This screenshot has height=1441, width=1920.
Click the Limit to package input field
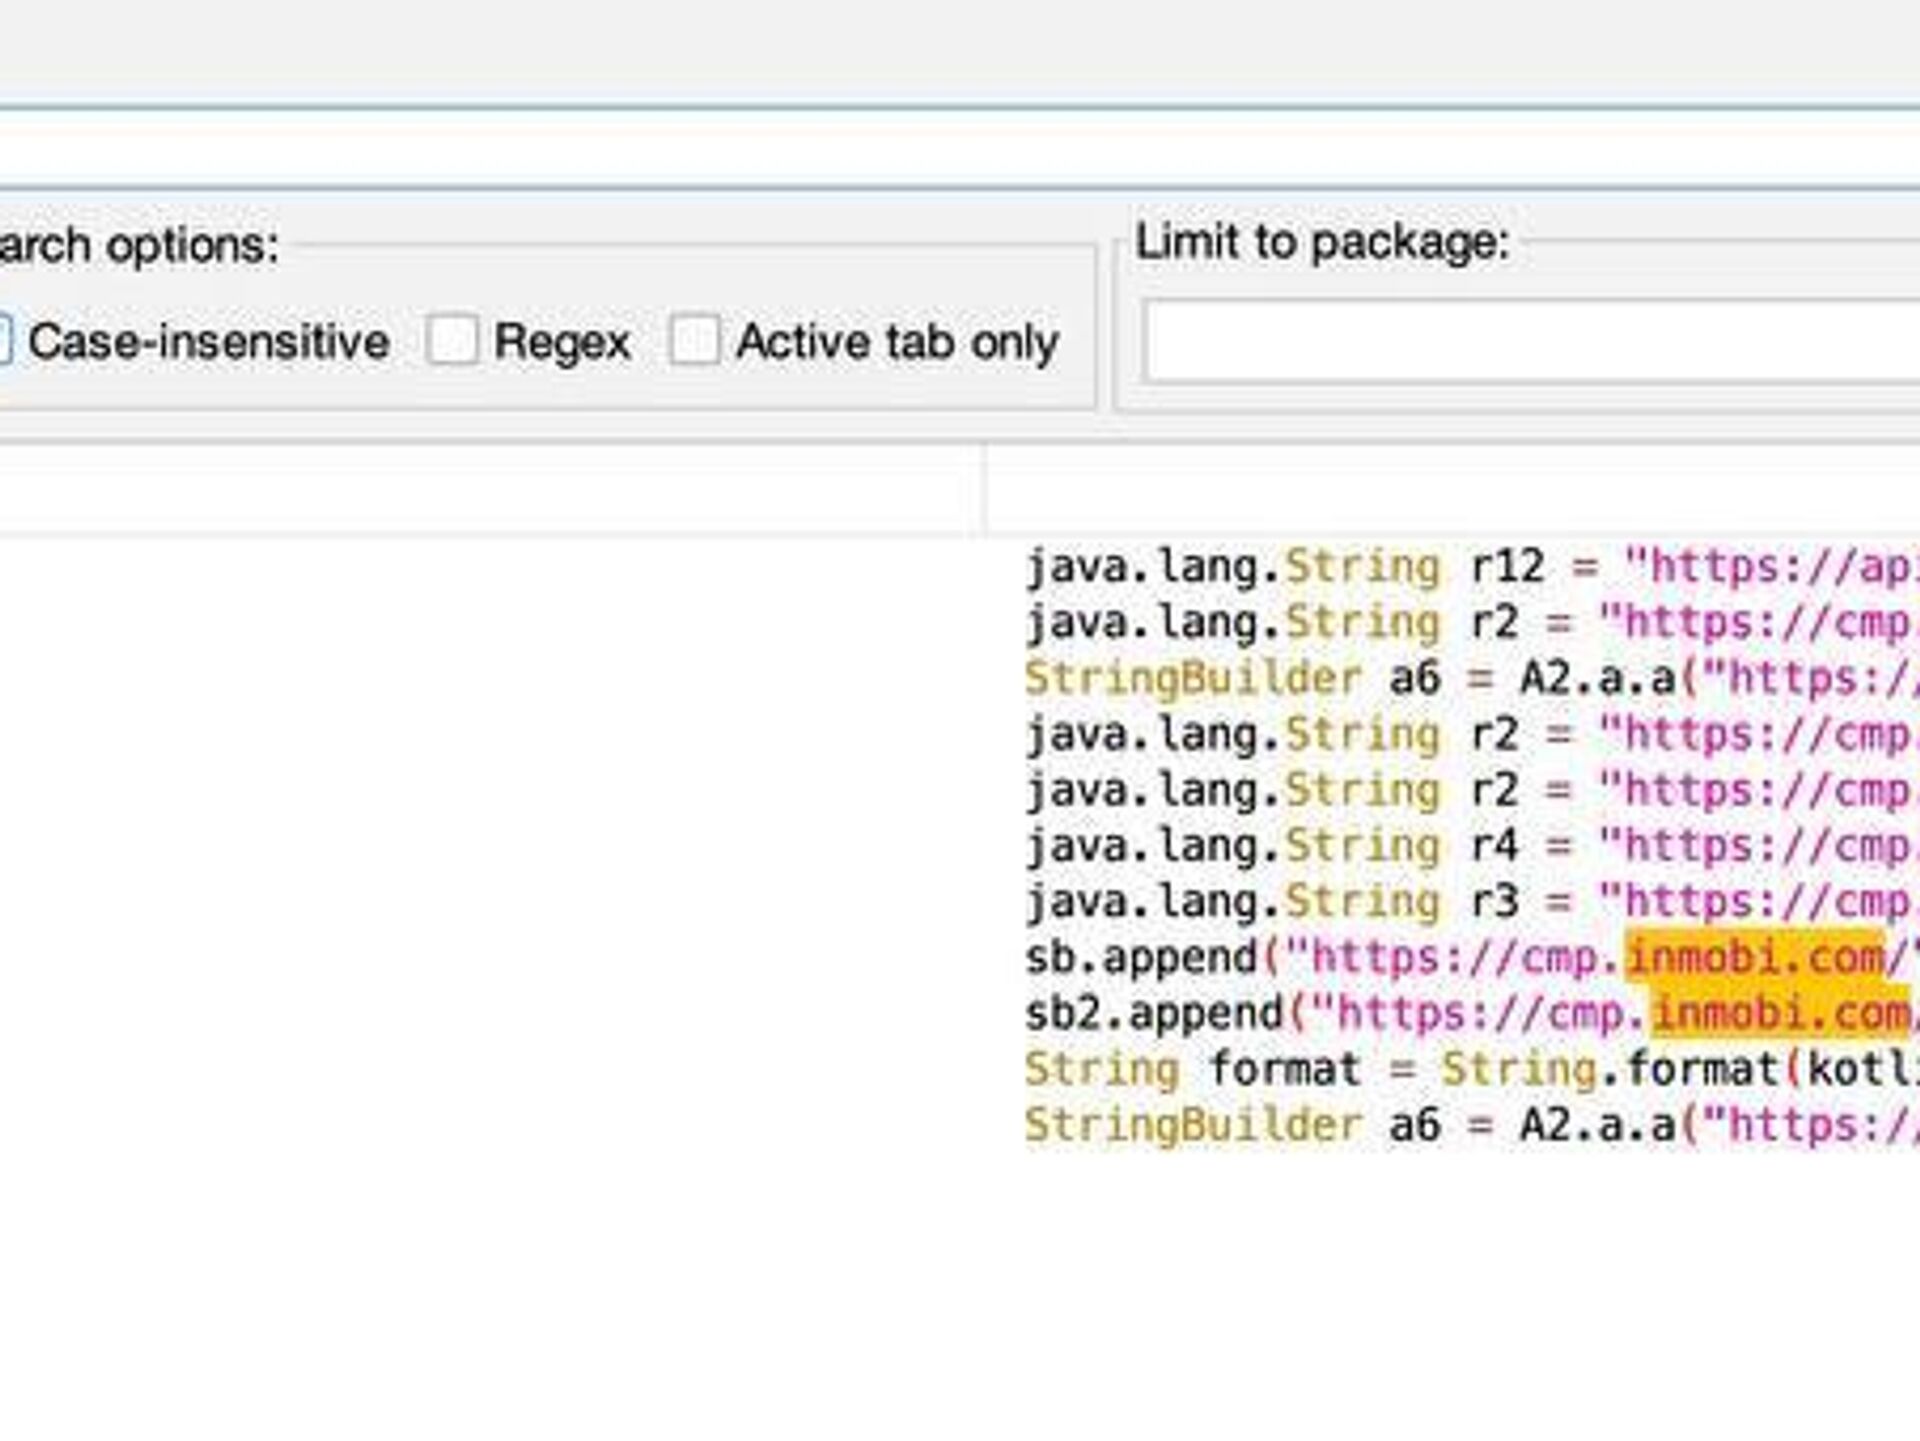(1532, 341)
